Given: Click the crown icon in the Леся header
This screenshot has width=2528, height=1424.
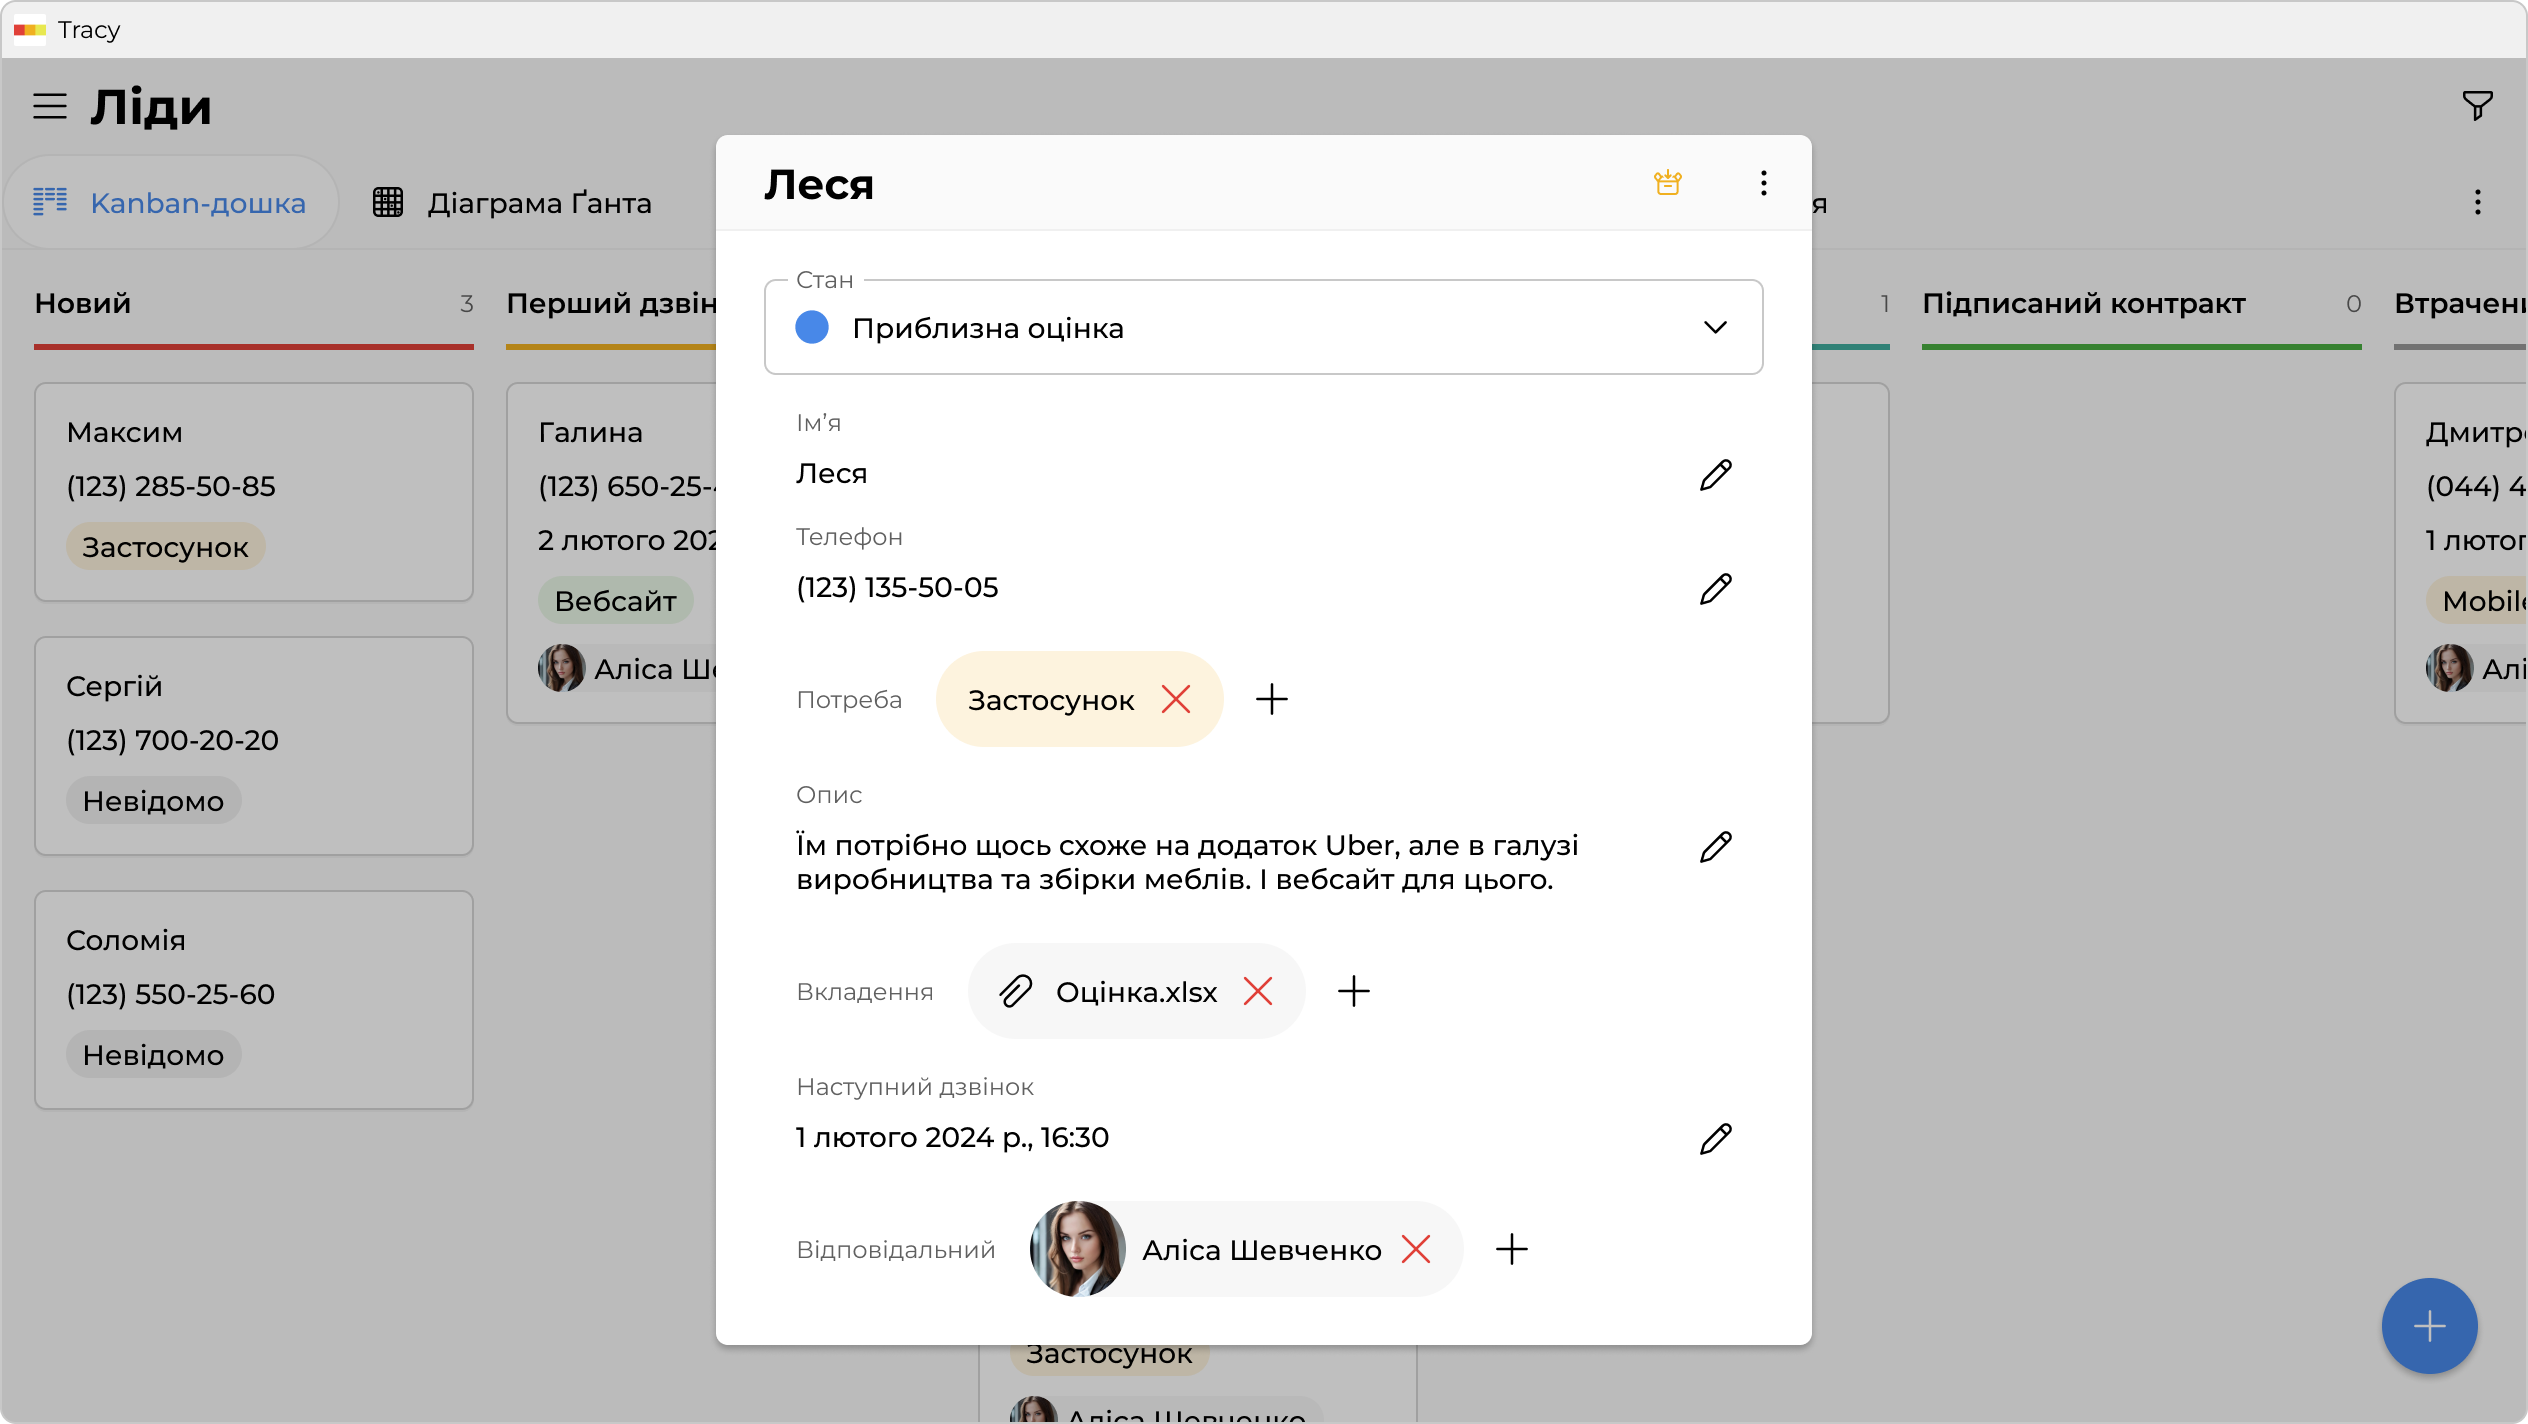Looking at the screenshot, I should (1667, 183).
